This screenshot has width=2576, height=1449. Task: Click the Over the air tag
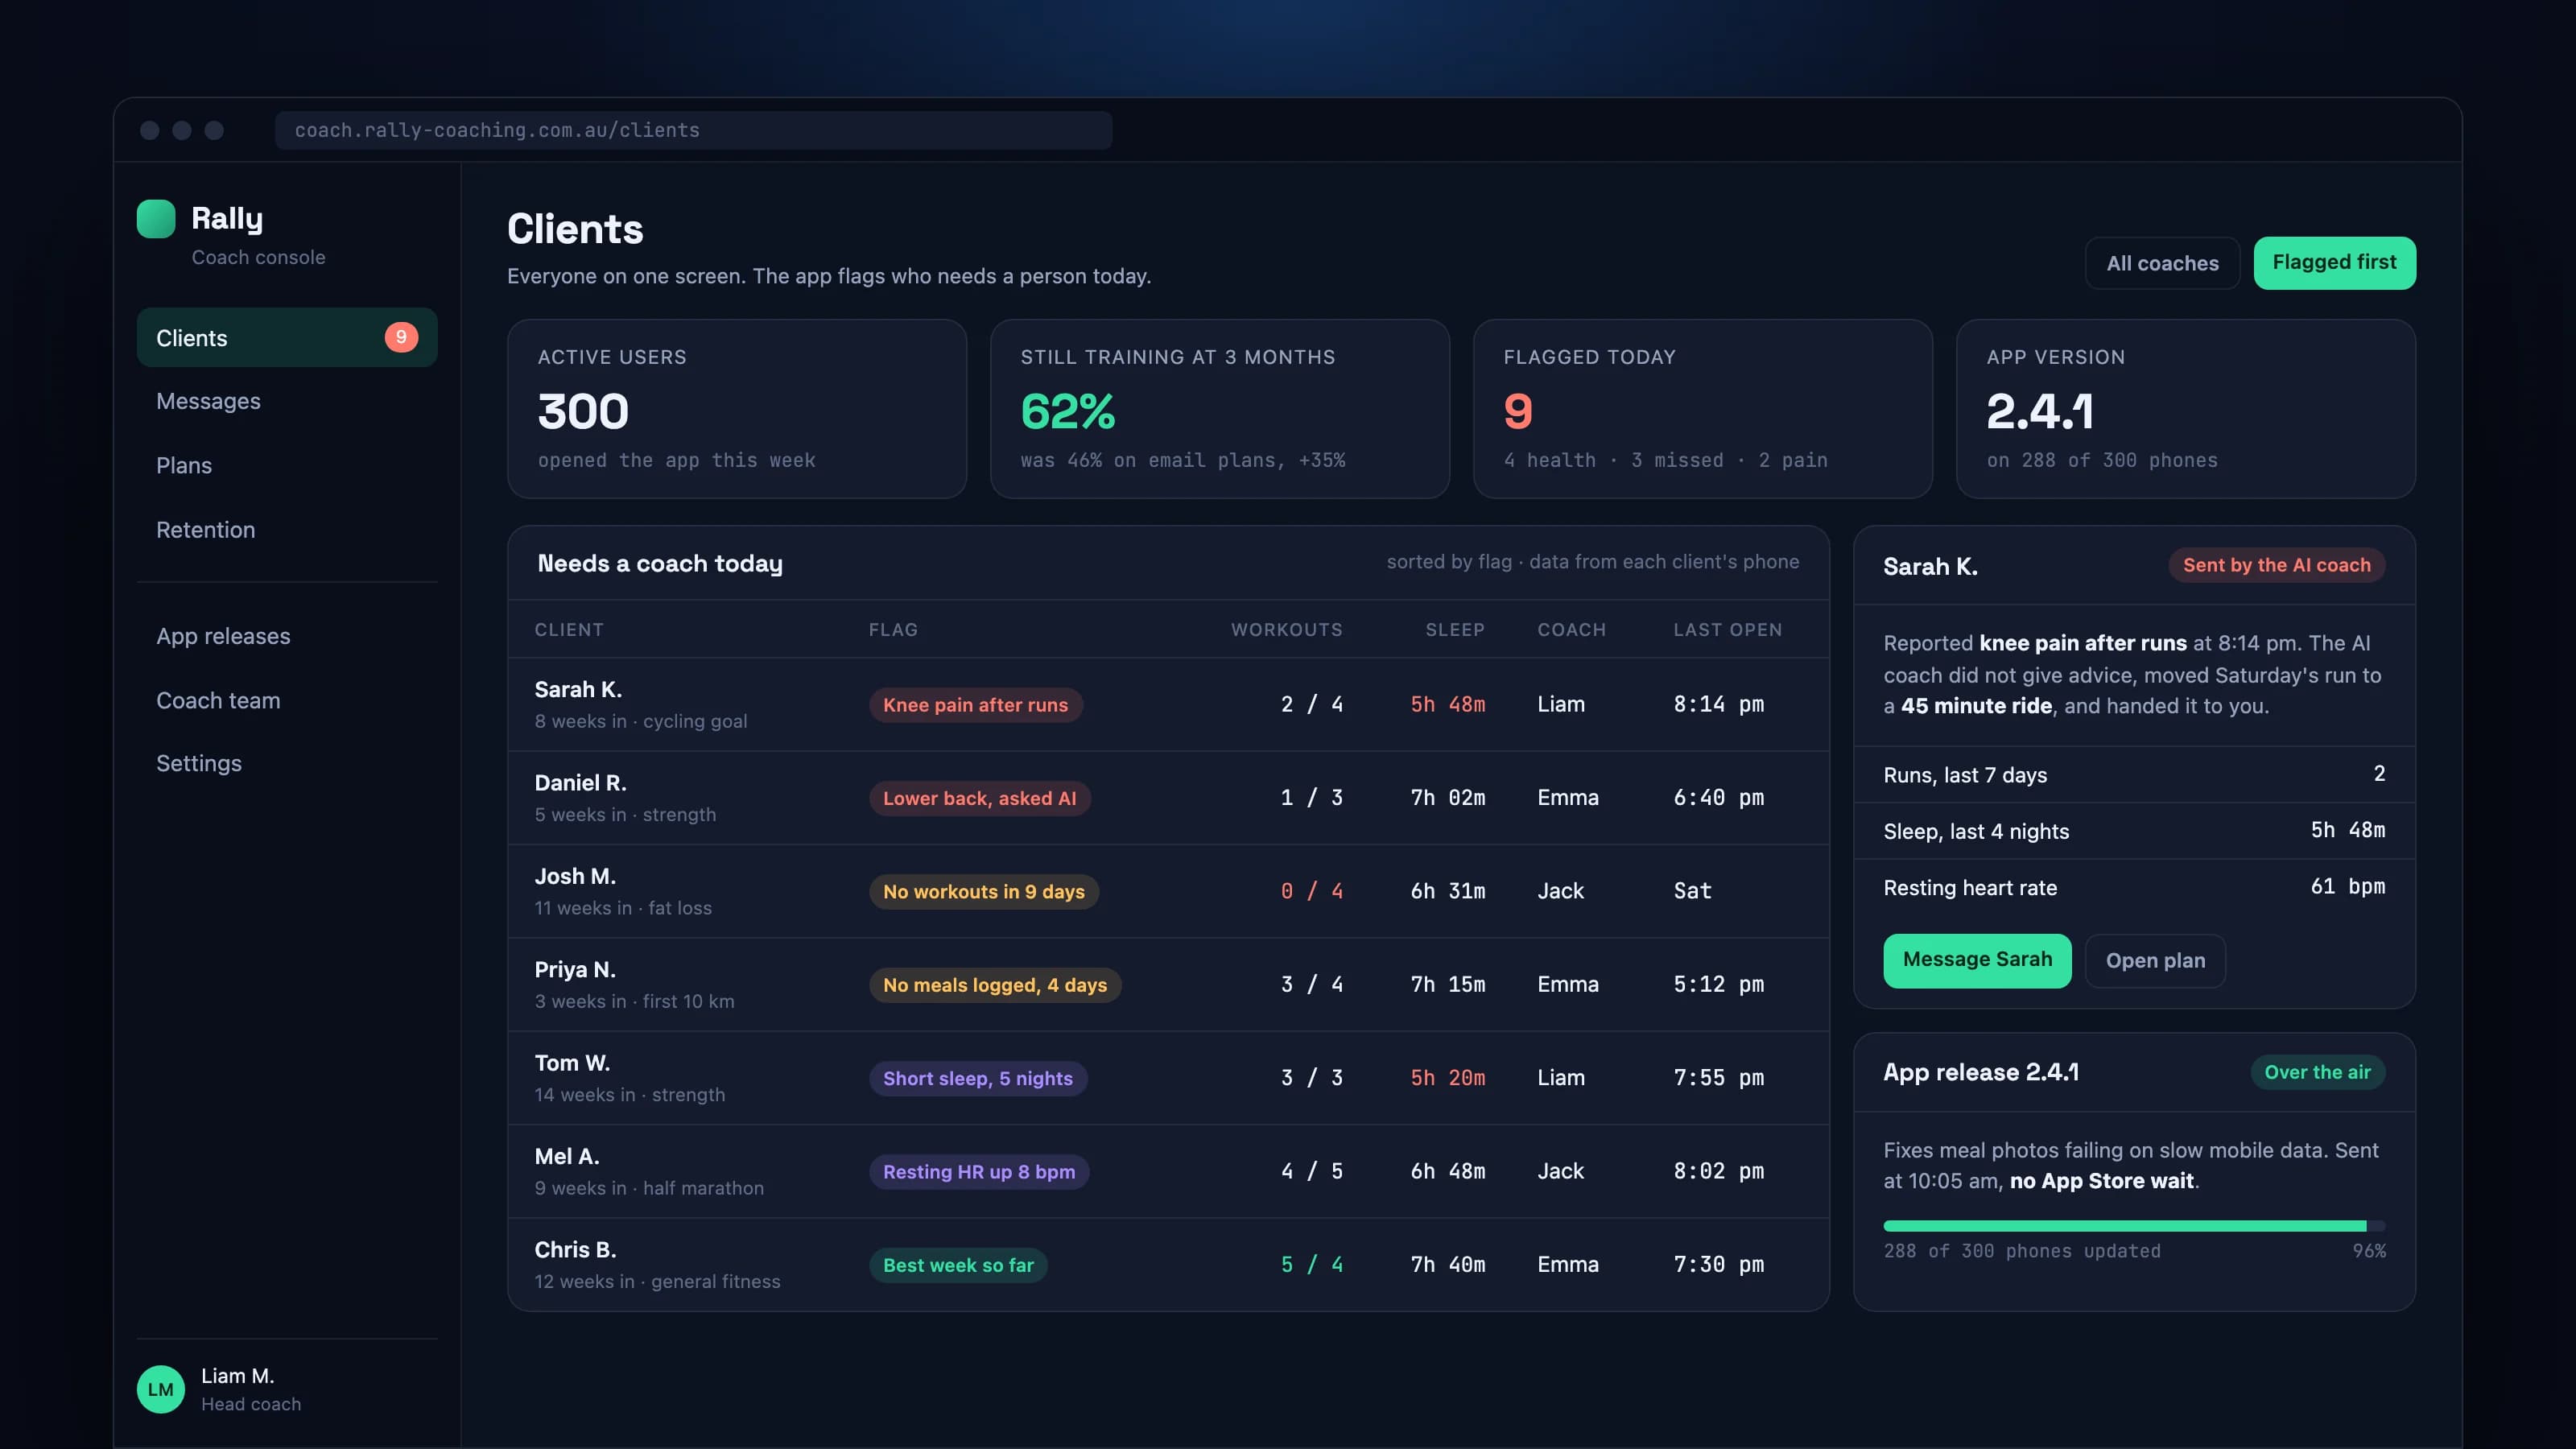2317,1072
